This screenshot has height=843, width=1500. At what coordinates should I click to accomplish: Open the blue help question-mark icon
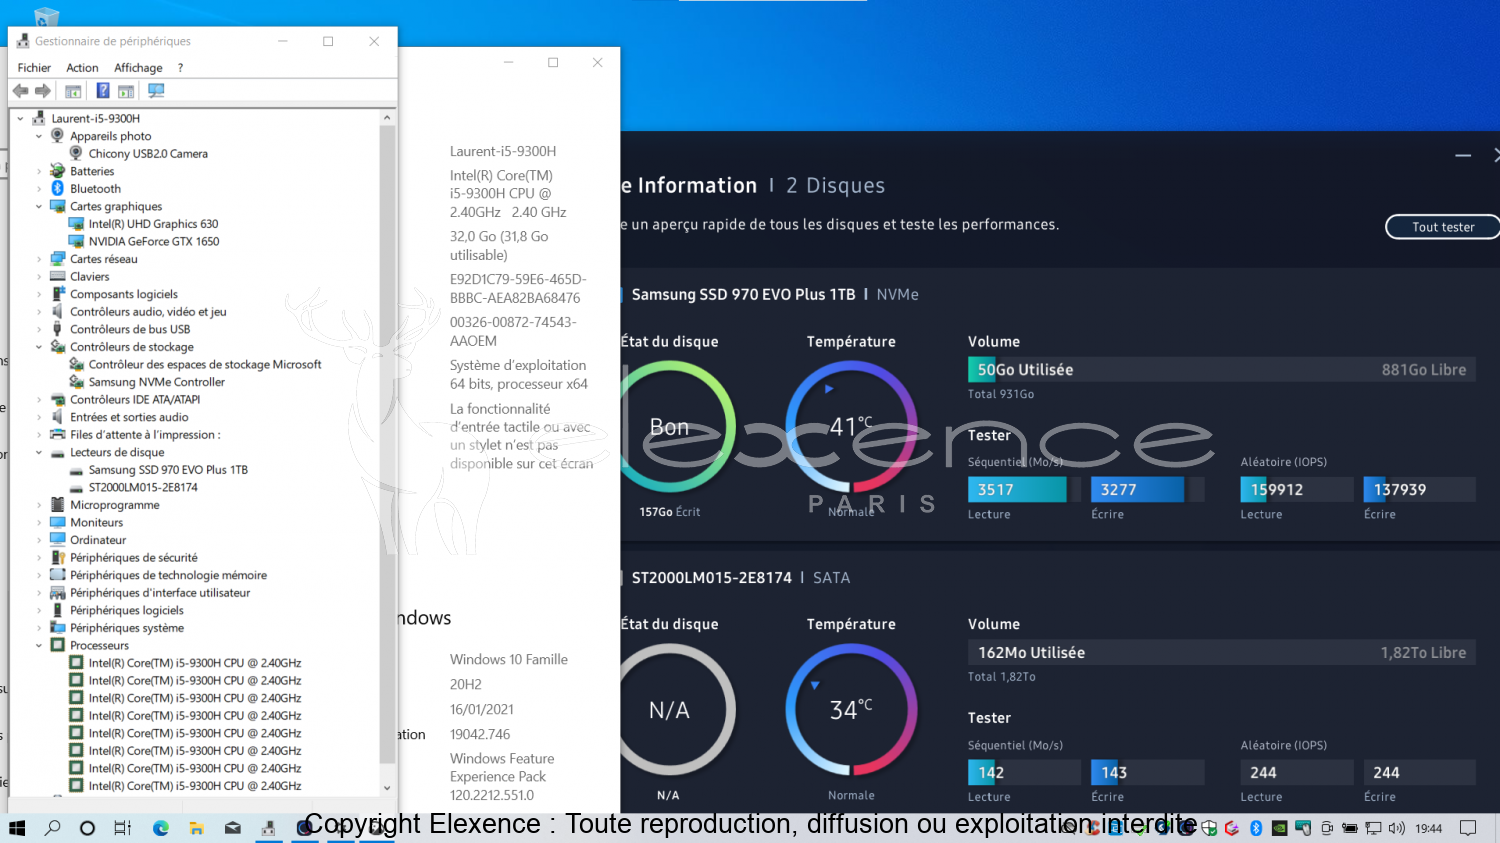click(x=103, y=91)
